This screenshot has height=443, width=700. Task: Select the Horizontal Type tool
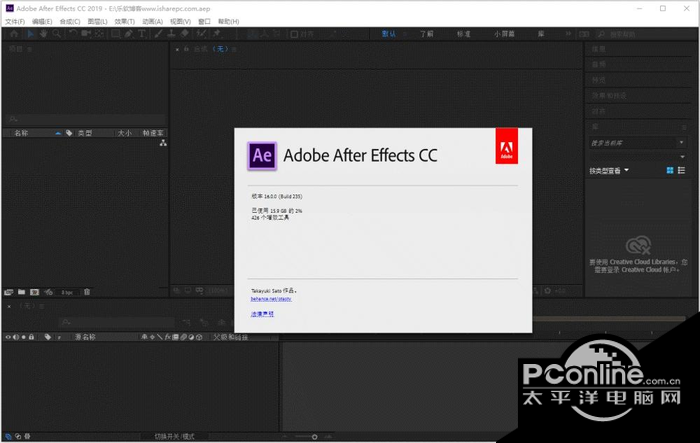click(142, 34)
